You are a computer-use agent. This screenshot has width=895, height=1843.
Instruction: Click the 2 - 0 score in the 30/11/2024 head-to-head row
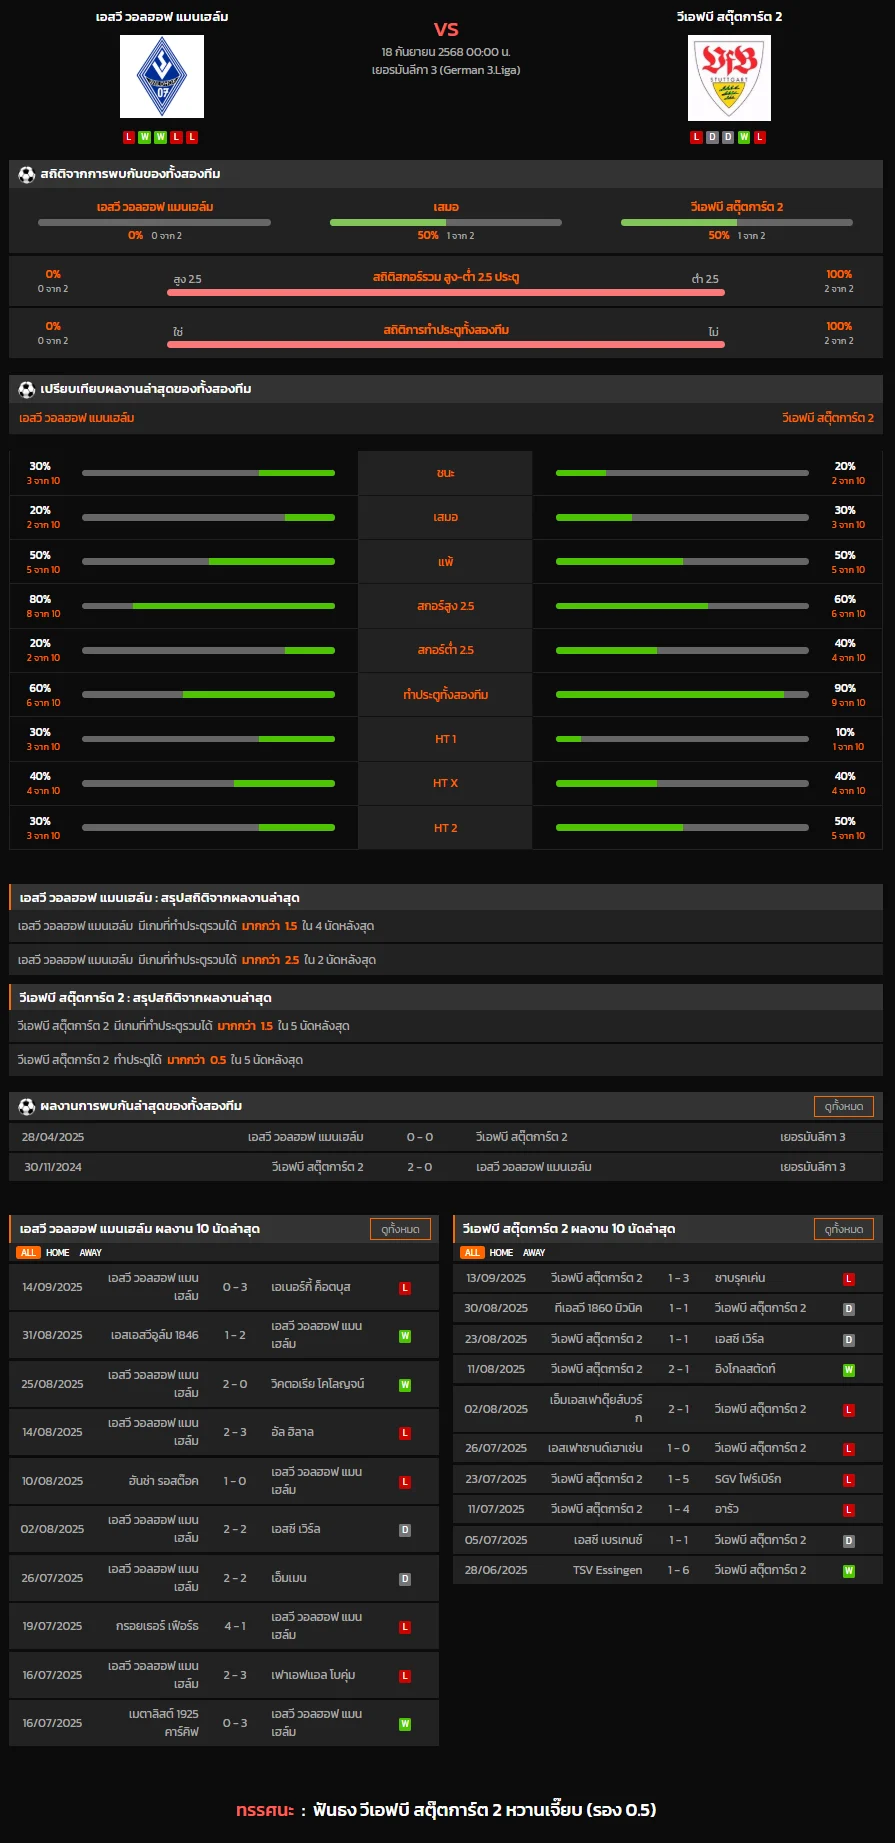click(x=420, y=1167)
